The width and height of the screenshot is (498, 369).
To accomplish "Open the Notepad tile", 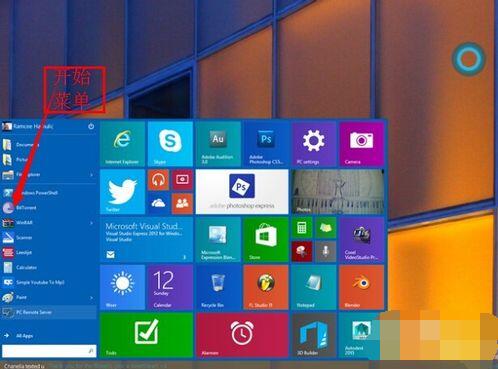I will click(314, 287).
